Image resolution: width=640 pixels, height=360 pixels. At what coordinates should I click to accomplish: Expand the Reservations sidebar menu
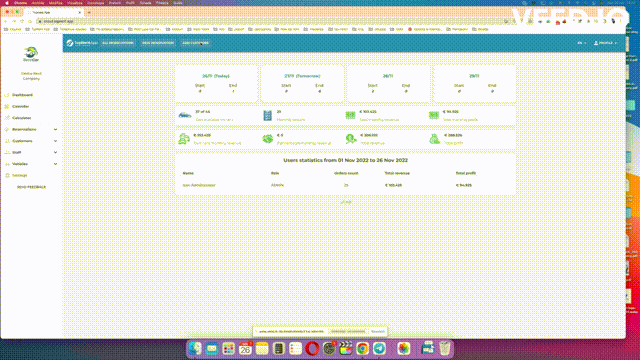point(31,129)
